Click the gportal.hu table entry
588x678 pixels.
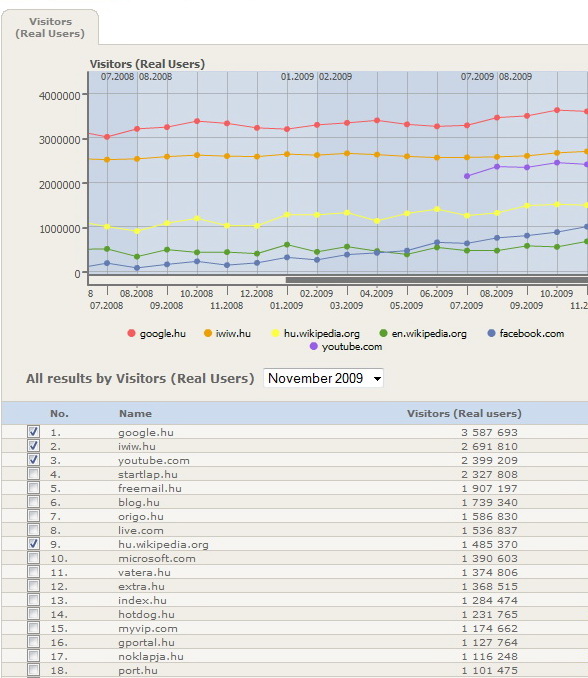pos(146,643)
